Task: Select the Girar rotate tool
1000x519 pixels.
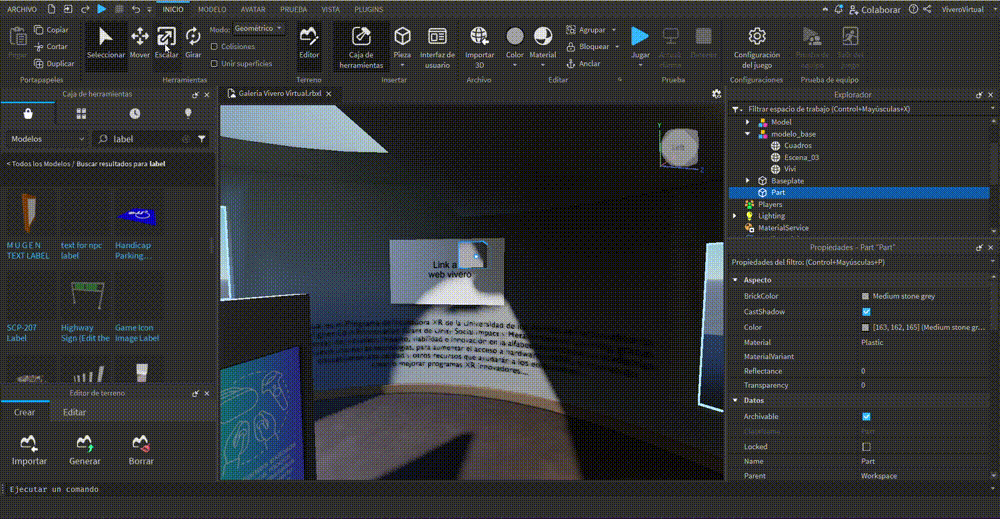Action: (x=193, y=42)
